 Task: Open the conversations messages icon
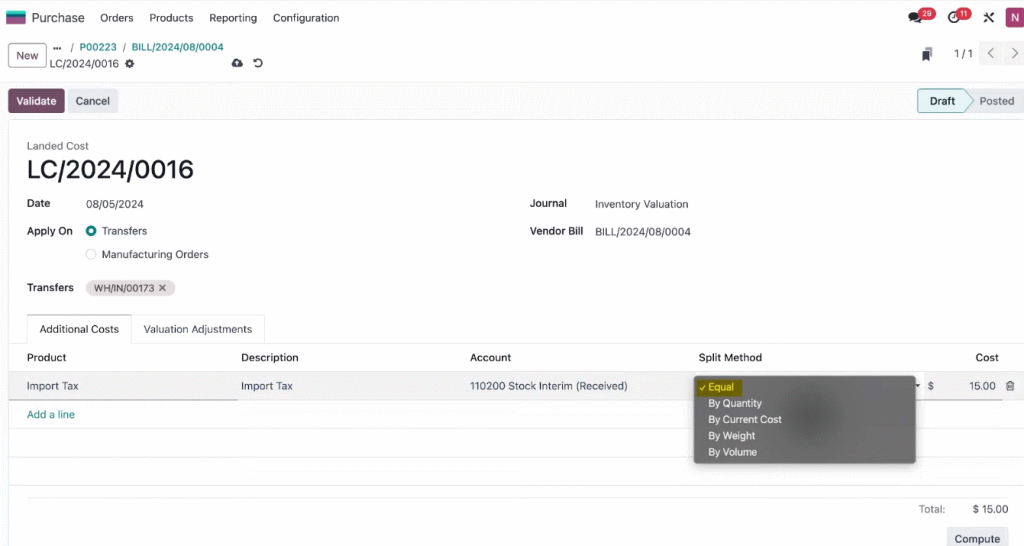[916, 18]
